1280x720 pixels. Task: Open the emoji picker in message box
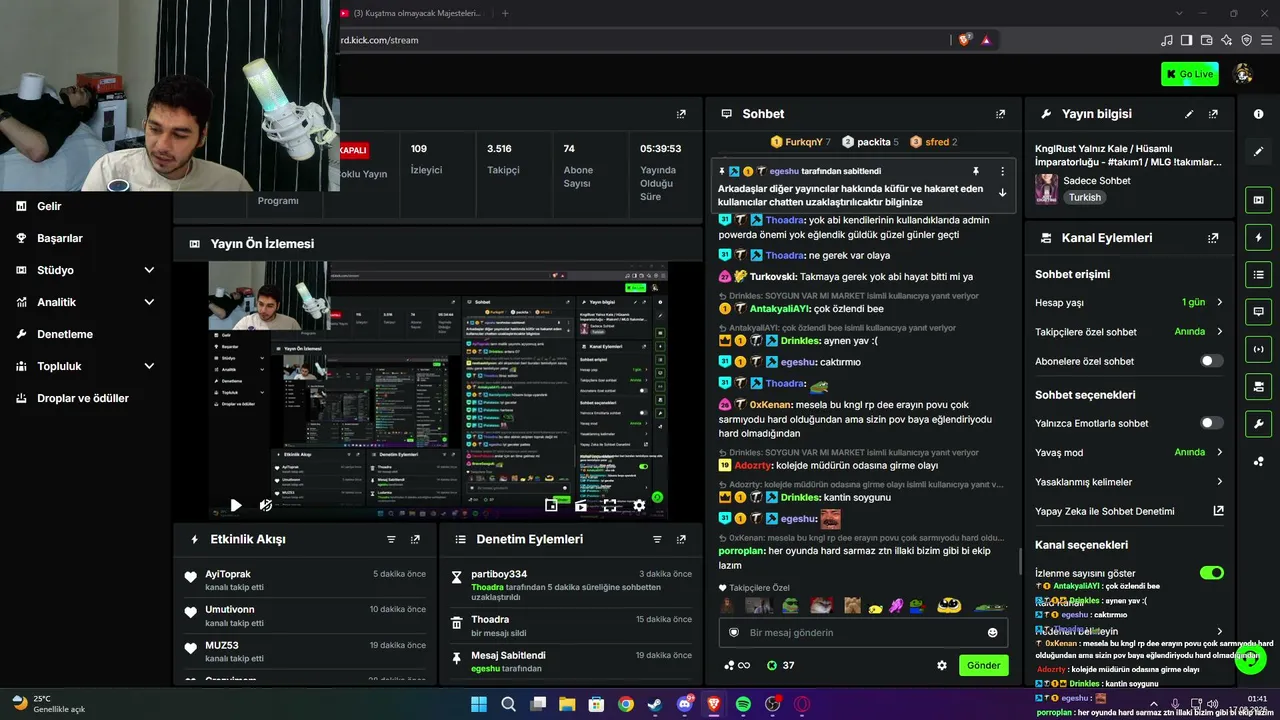click(992, 632)
